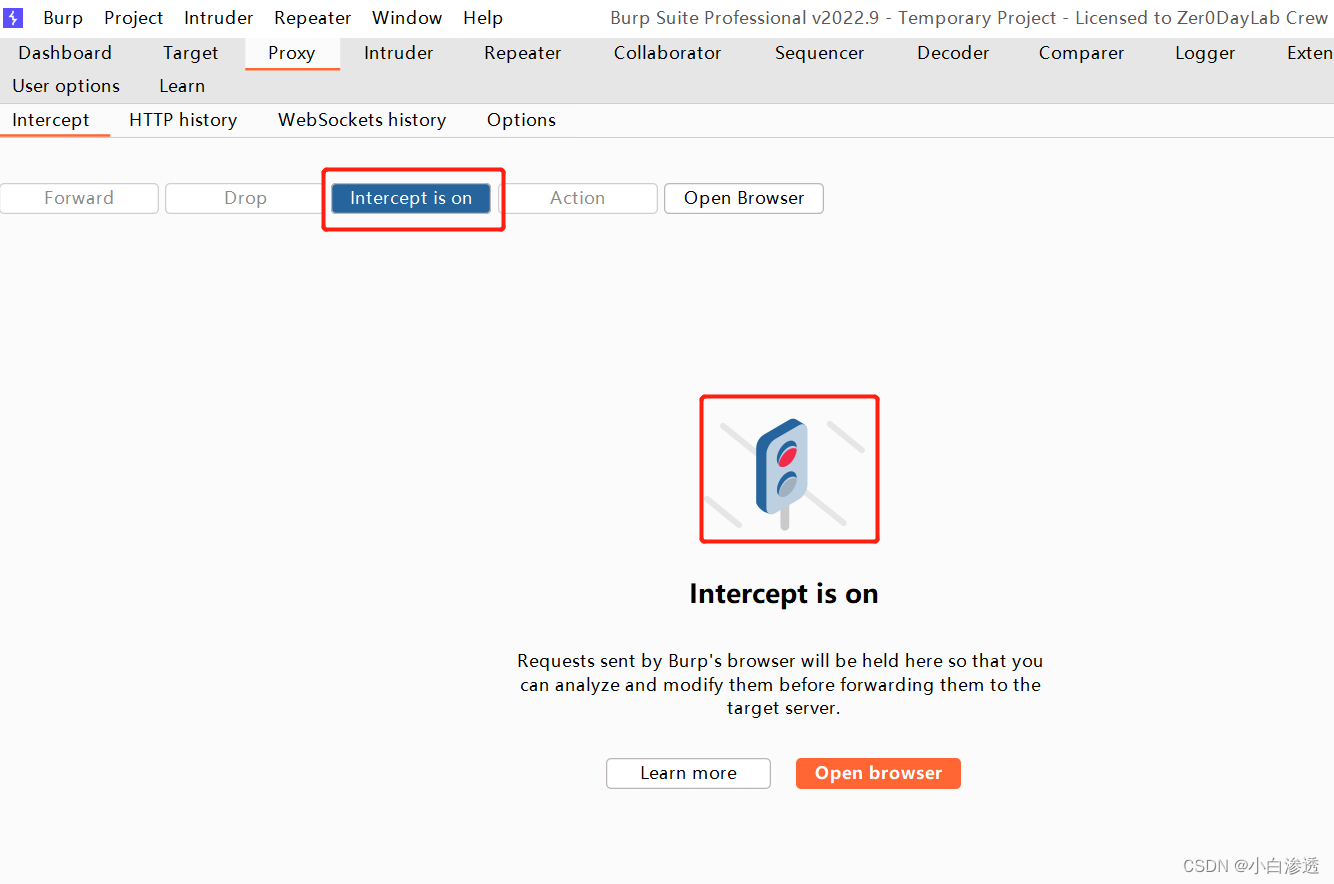Switch to the Intruder tool tab
1334x884 pixels.
coord(399,53)
